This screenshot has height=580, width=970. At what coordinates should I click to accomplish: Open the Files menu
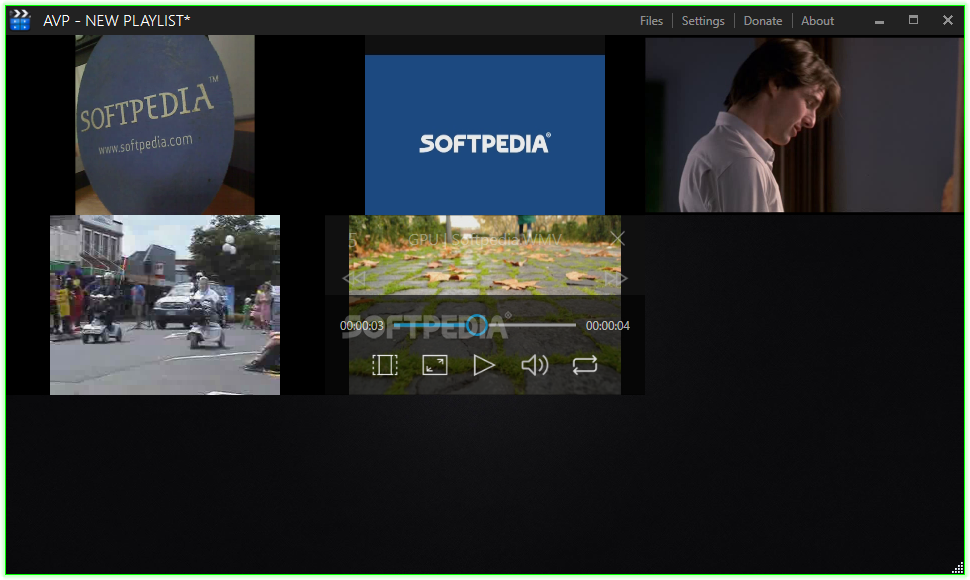click(651, 21)
